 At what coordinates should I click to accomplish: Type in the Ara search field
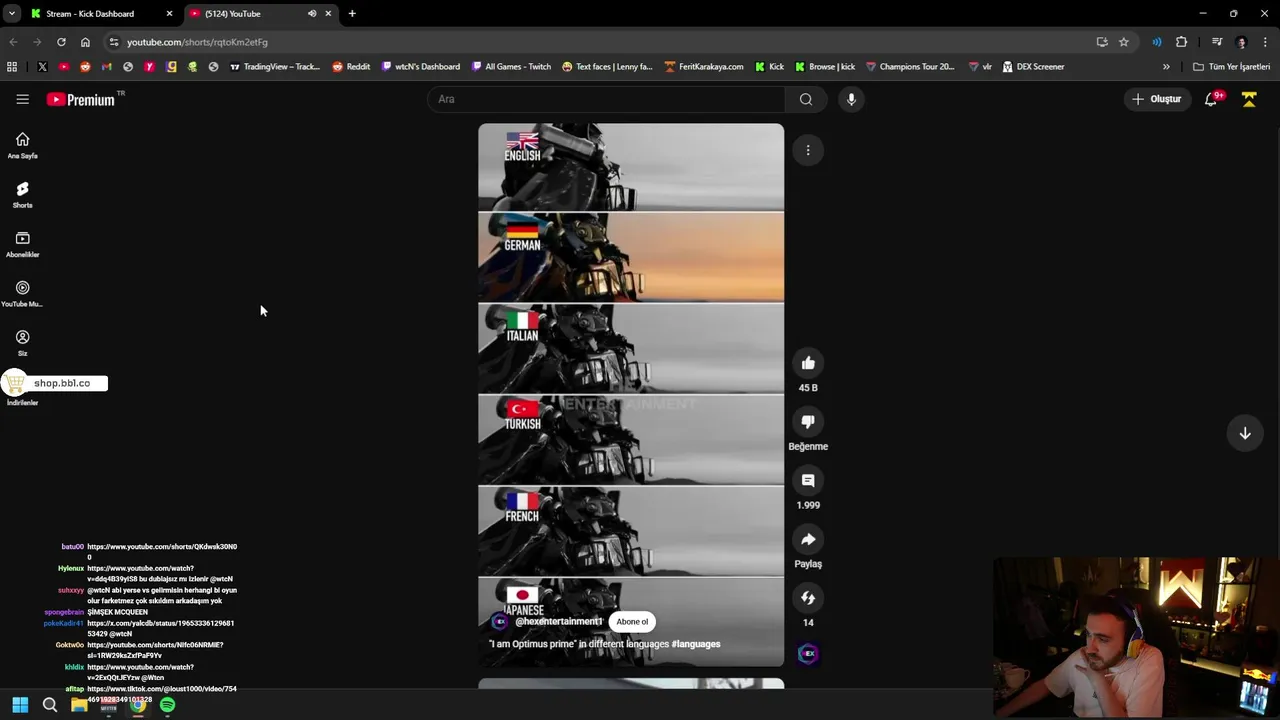pyautogui.click(x=607, y=99)
